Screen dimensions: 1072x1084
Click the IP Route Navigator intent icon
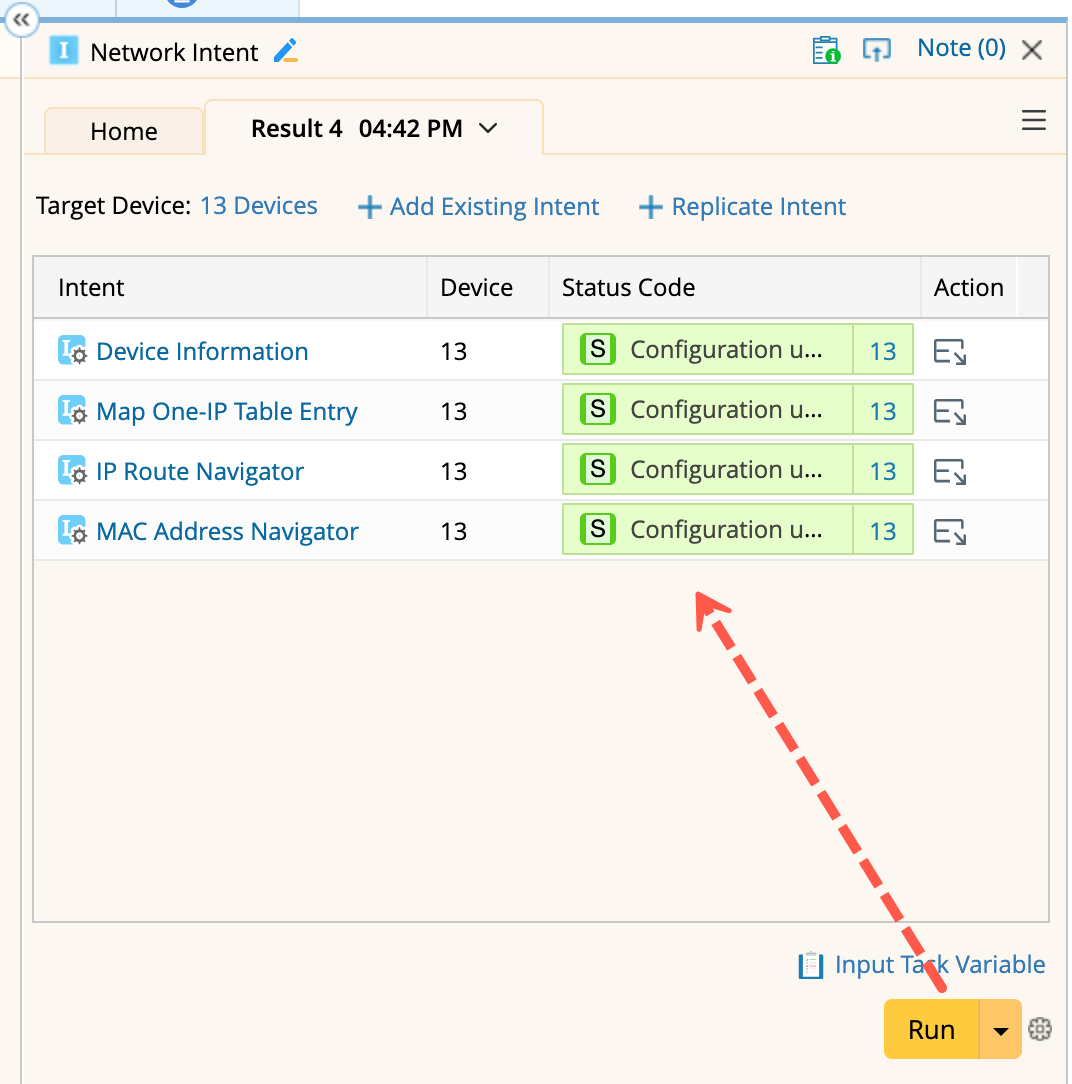click(x=72, y=470)
